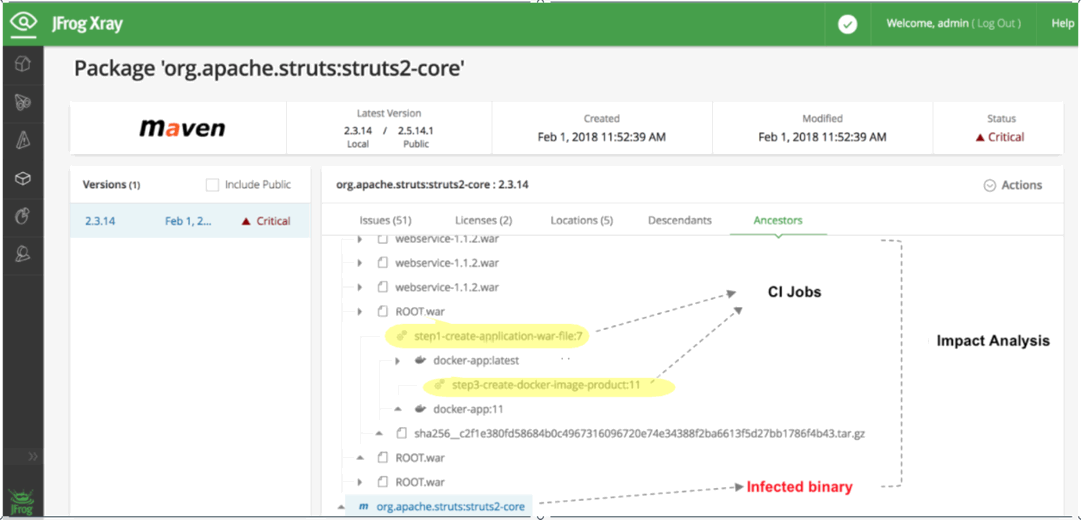1081x520 pixels.
Task: Select step3-create-docker-image-product:11 build node
Action: [545, 385]
